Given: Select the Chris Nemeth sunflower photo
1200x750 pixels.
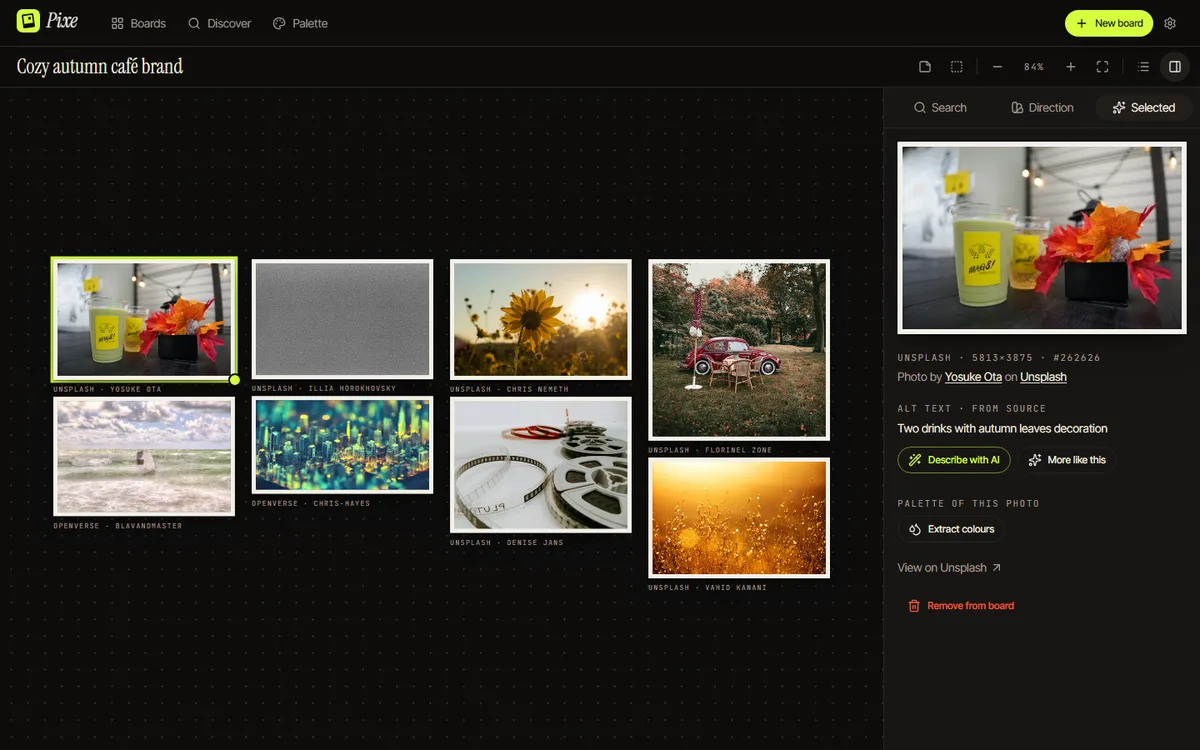Looking at the screenshot, I should pos(541,319).
